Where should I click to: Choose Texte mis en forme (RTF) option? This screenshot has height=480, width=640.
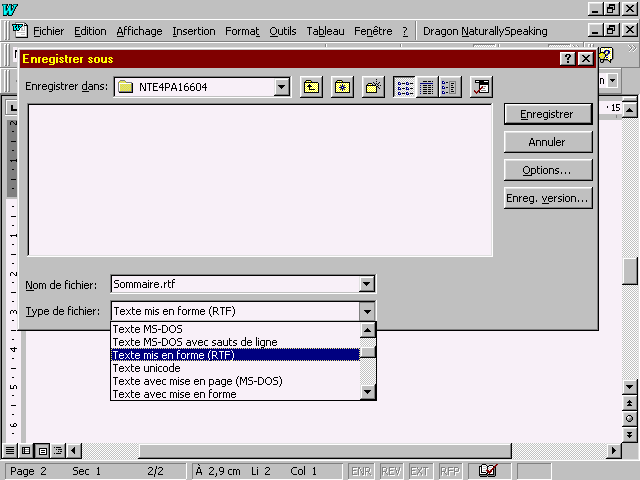tap(235, 355)
